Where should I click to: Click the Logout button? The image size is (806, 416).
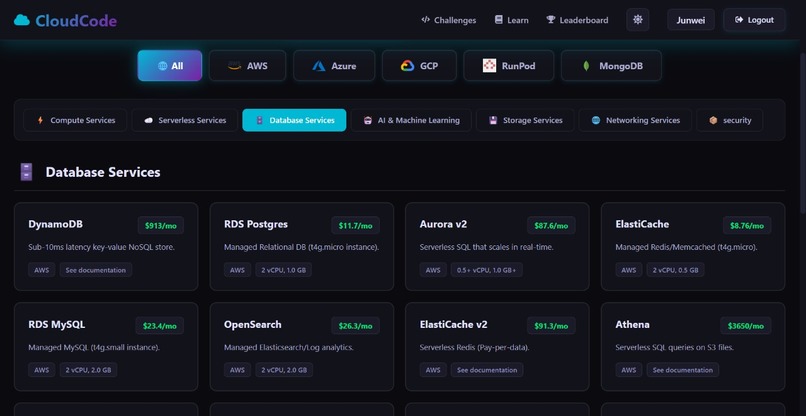point(754,20)
